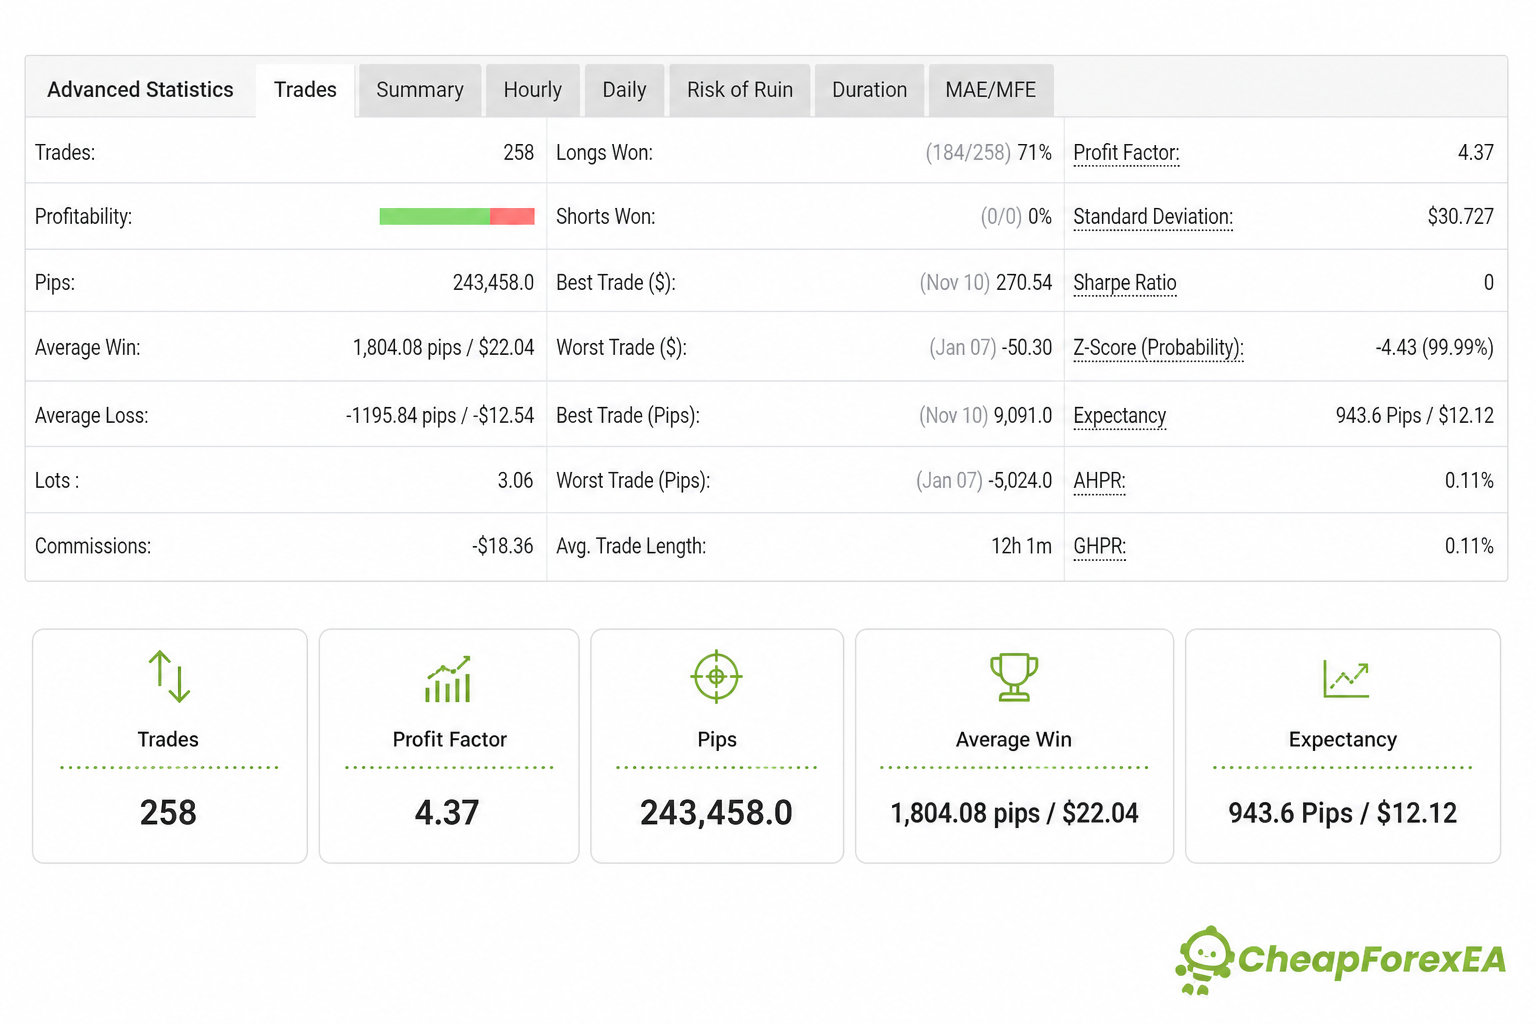Viewport: 1536px width, 1024px height.
Task: Click the bar chart Profit Factor icon
Action: [448, 678]
